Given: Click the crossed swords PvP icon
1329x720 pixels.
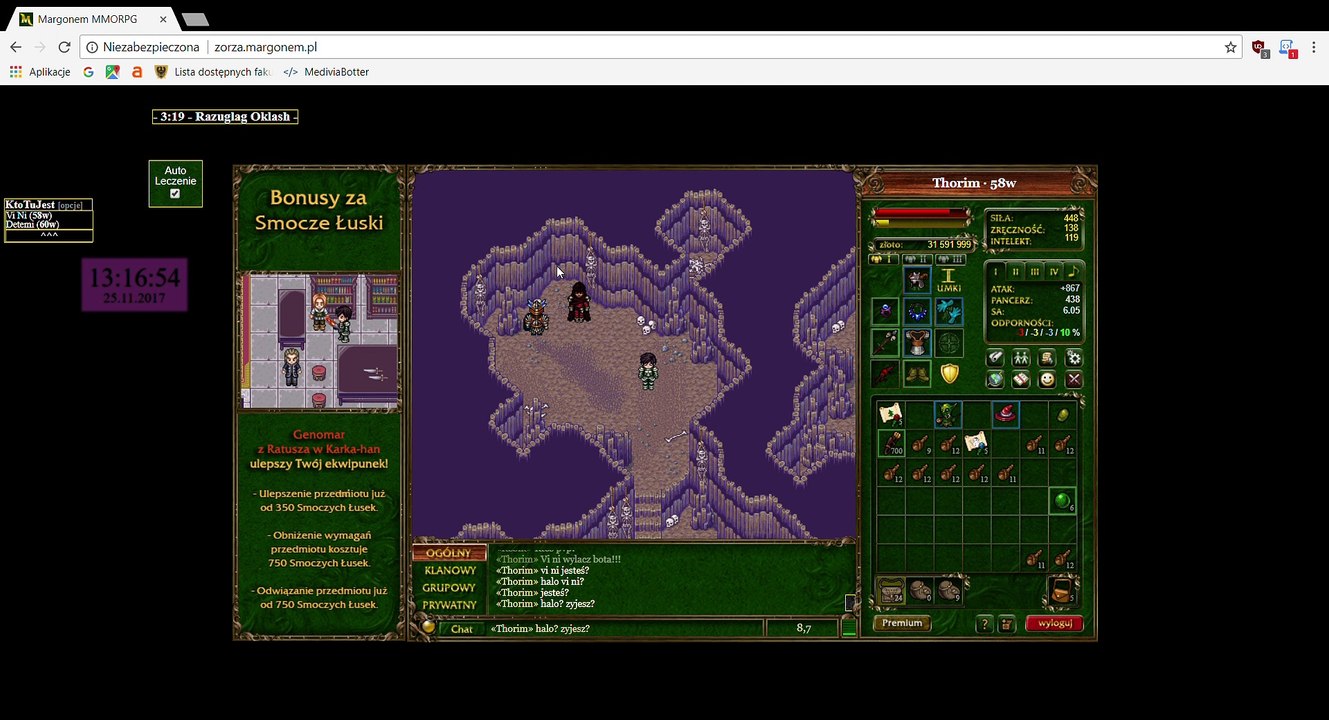Looking at the screenshot, I should pyautogui.click(x=1074, y=380).
